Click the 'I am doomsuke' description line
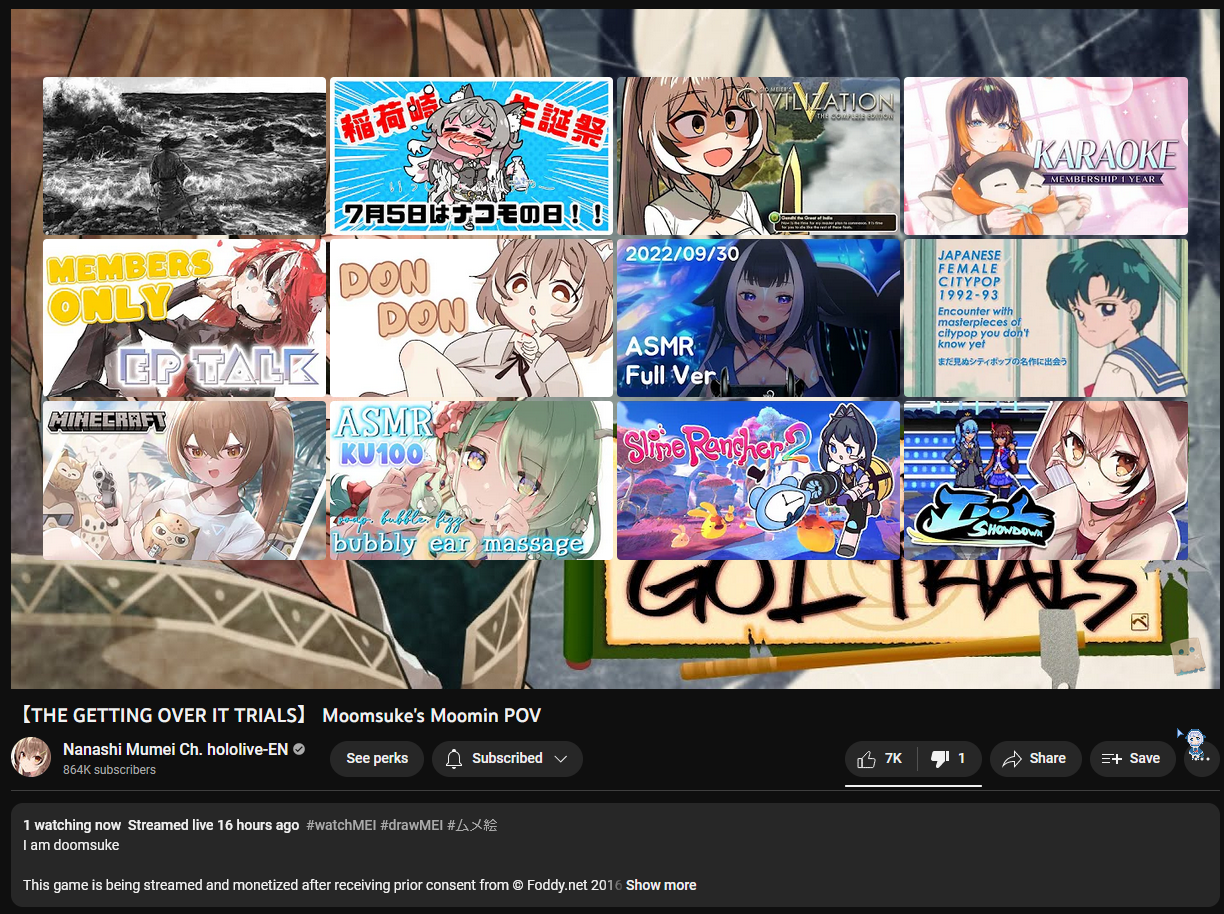 coord(71,845)
